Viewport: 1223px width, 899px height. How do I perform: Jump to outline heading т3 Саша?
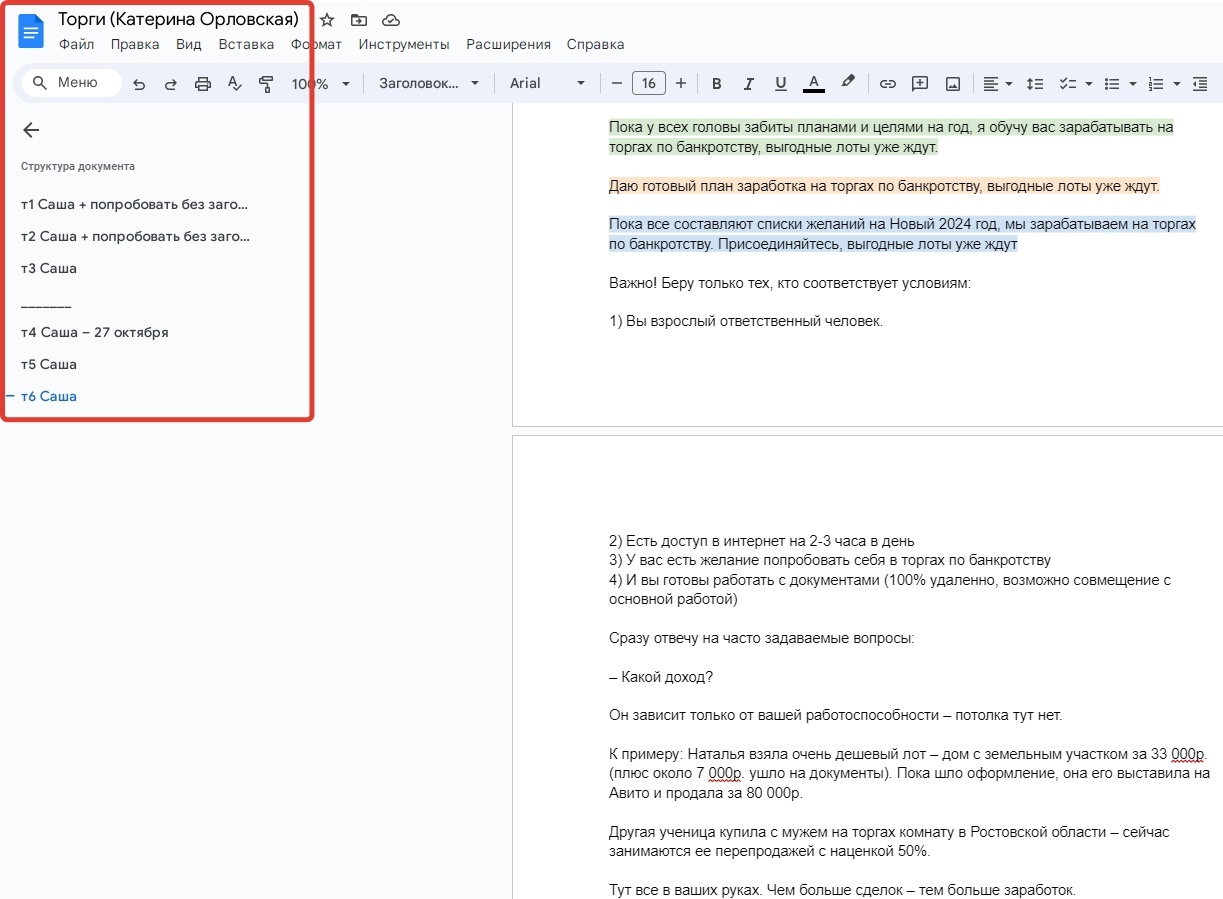[49, 268]
